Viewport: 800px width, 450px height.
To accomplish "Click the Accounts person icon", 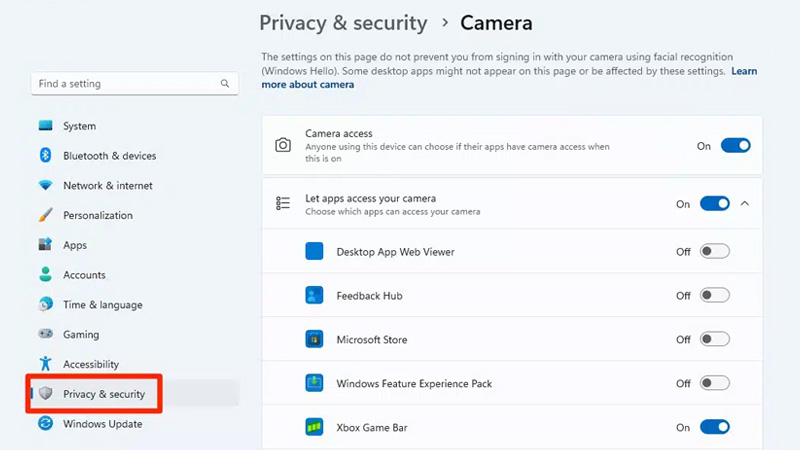I will [45, 274].
